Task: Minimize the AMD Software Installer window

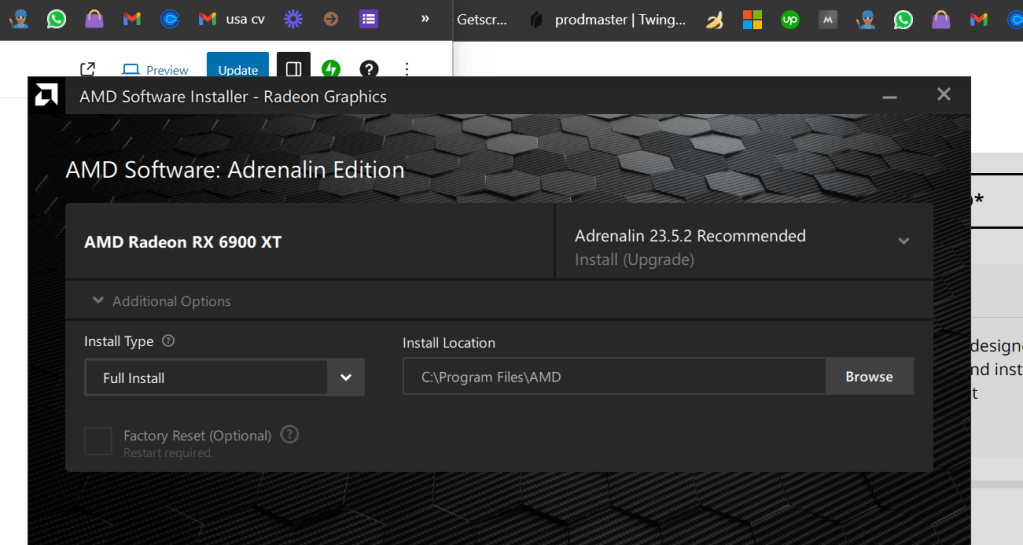Action: coord(889,96)
